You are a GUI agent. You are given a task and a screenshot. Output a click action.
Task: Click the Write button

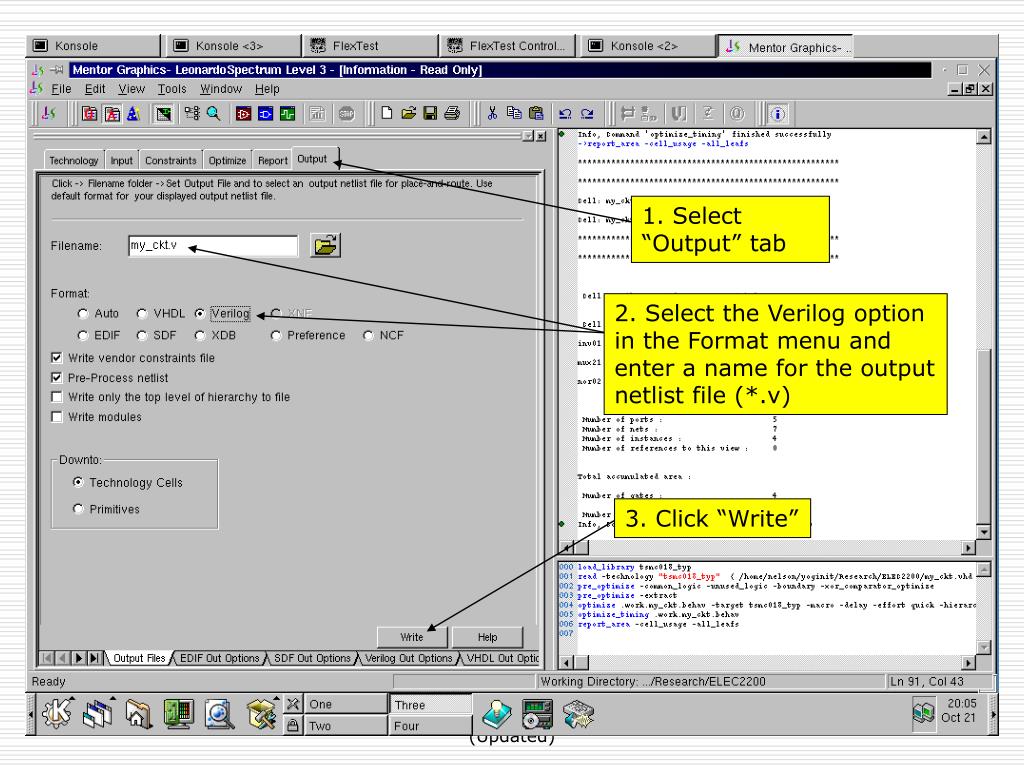(411, 637)
